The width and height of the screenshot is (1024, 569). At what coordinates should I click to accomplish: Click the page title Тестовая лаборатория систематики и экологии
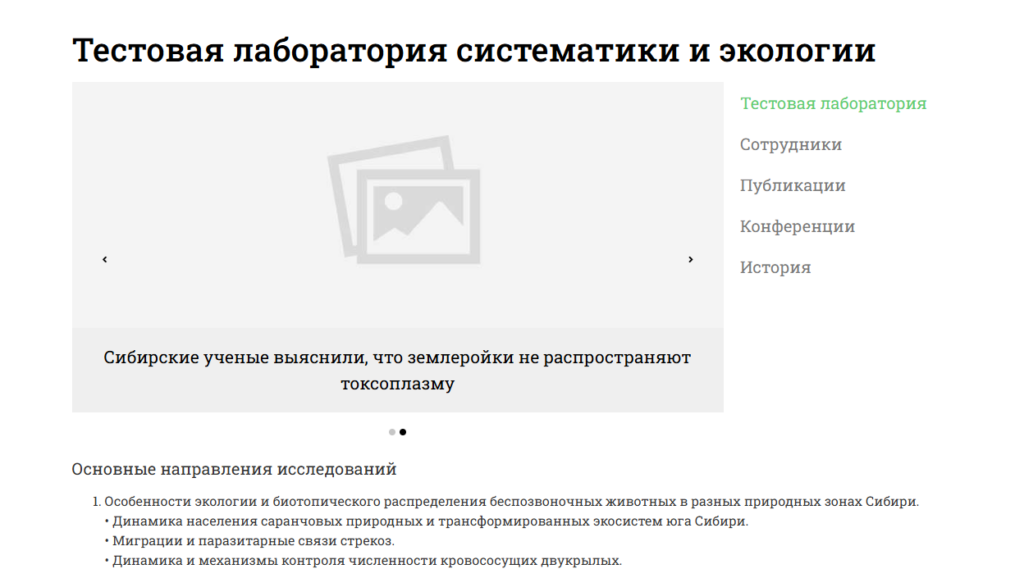[473, 50]
